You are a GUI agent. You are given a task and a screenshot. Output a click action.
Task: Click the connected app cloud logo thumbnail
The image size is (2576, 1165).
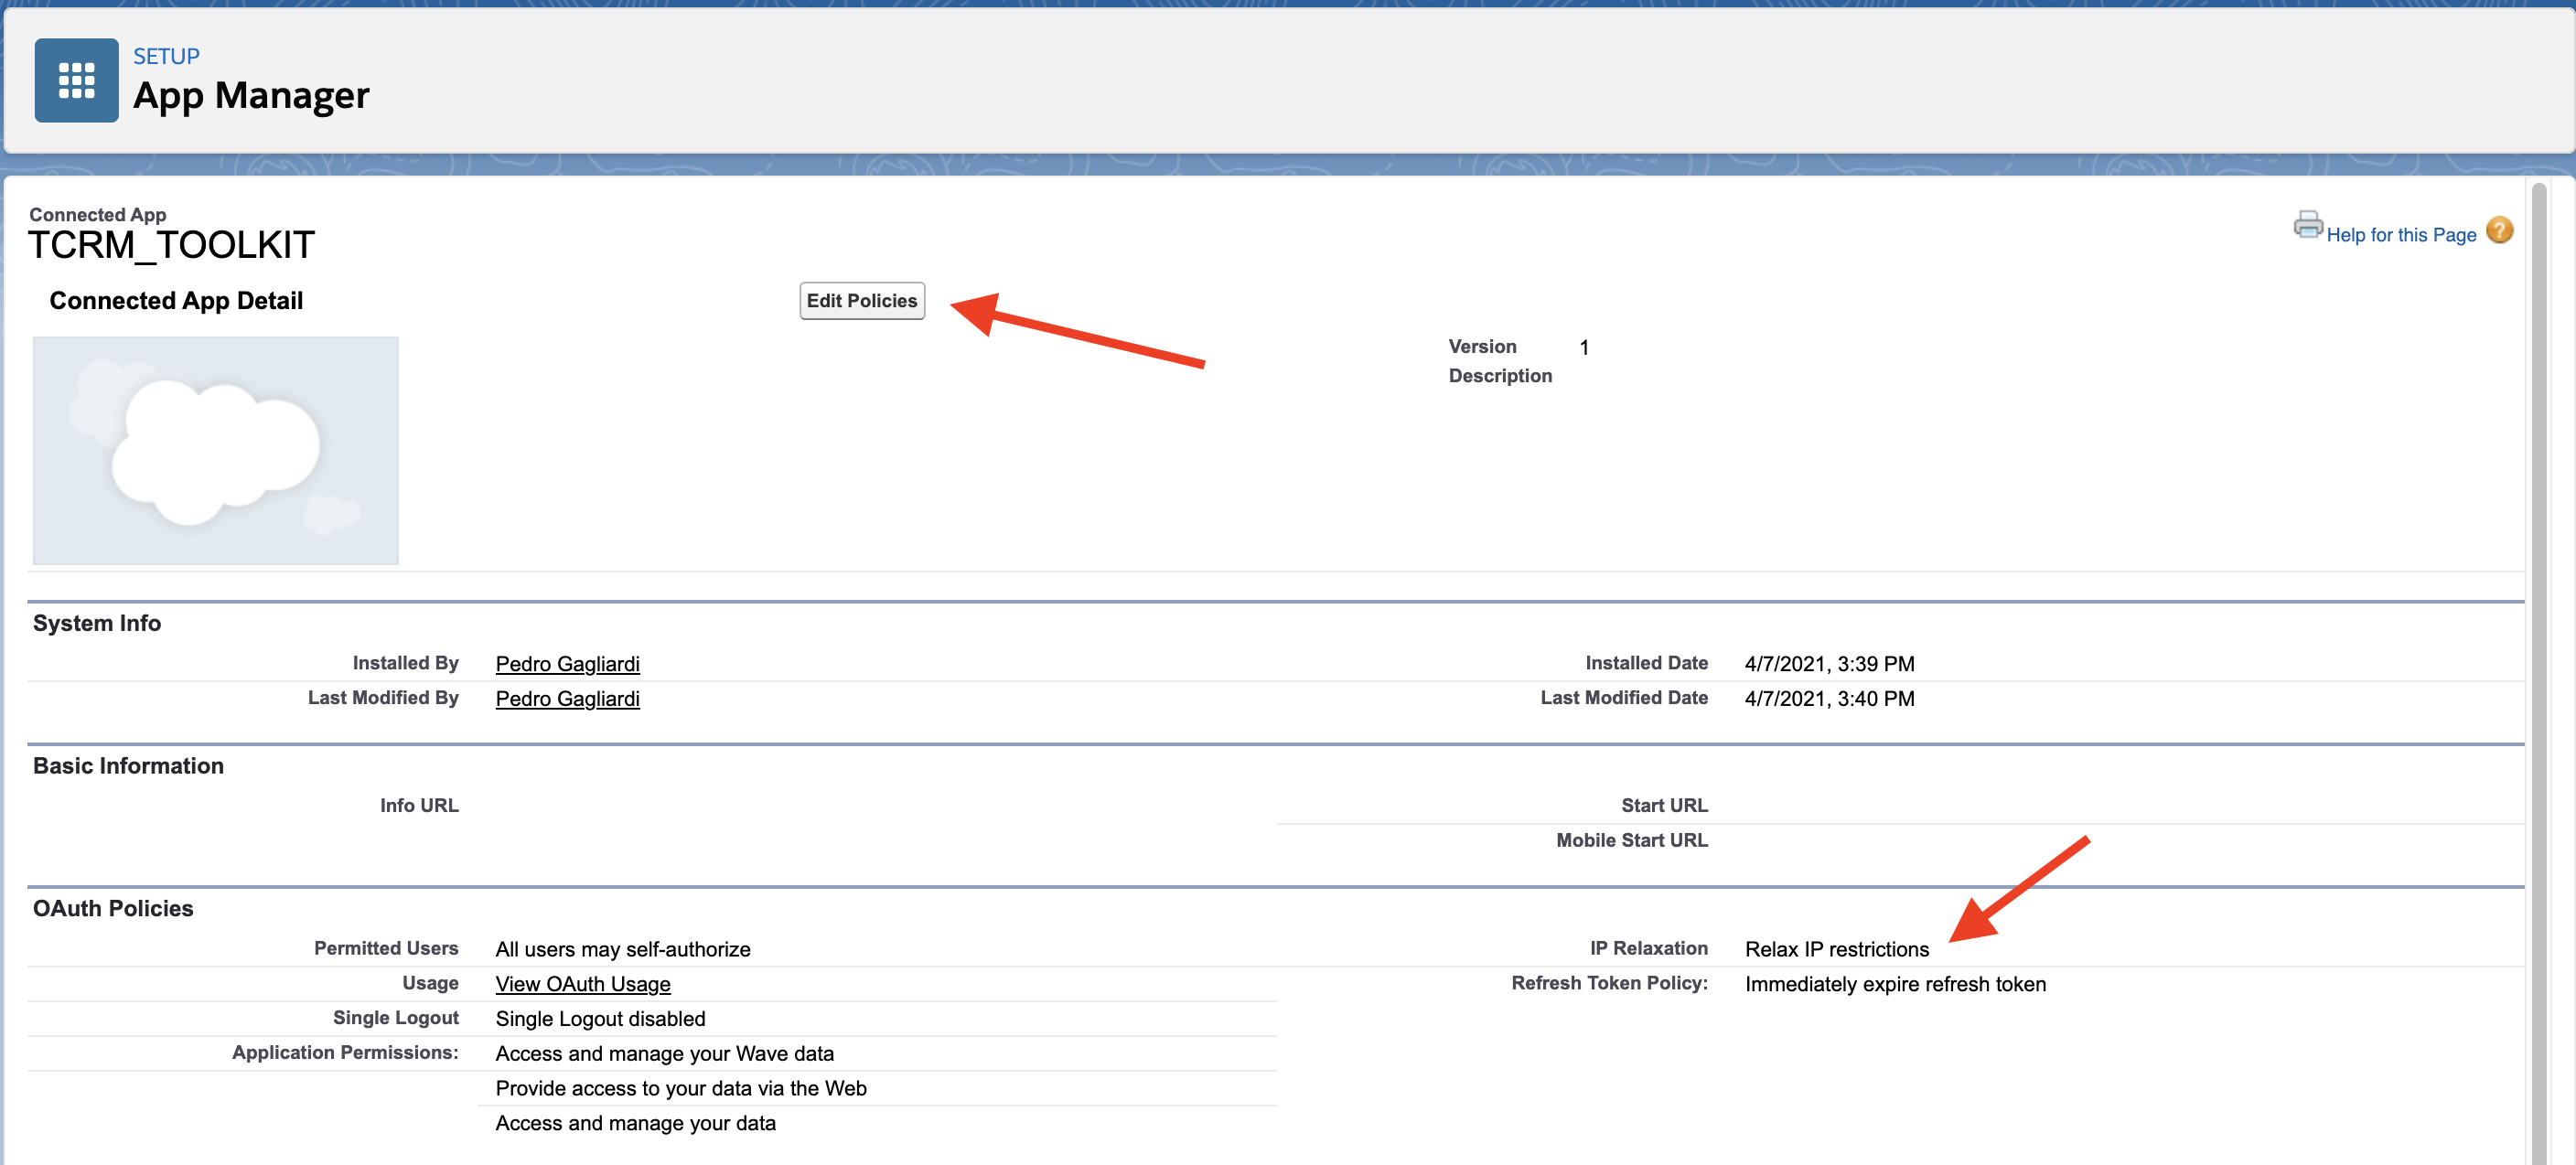(215, 450)
